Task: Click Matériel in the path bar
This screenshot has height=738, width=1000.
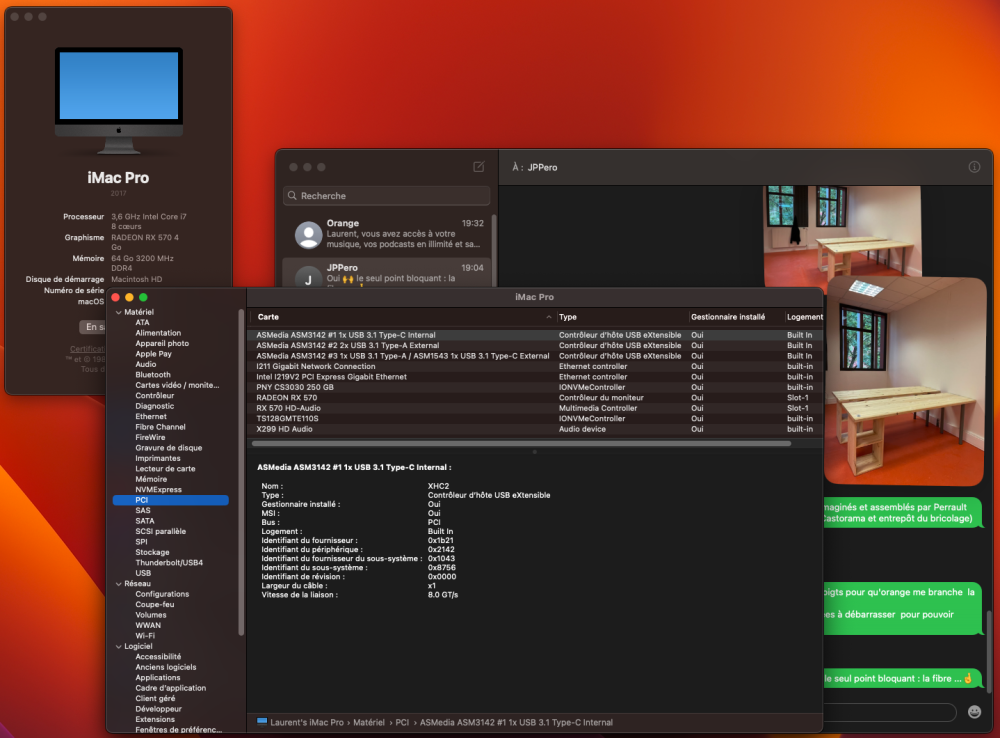Action: click(x=369, y=722)
